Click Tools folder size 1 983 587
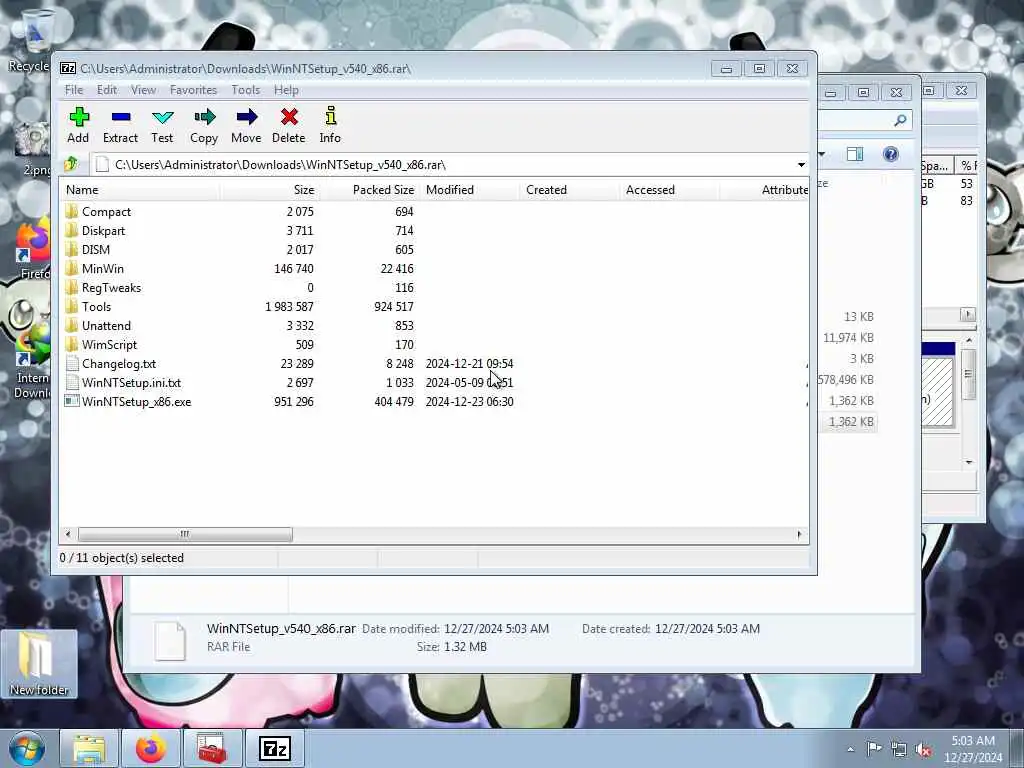The width and height of the screenshot is (1024, 768). click(x=289, y=306)
